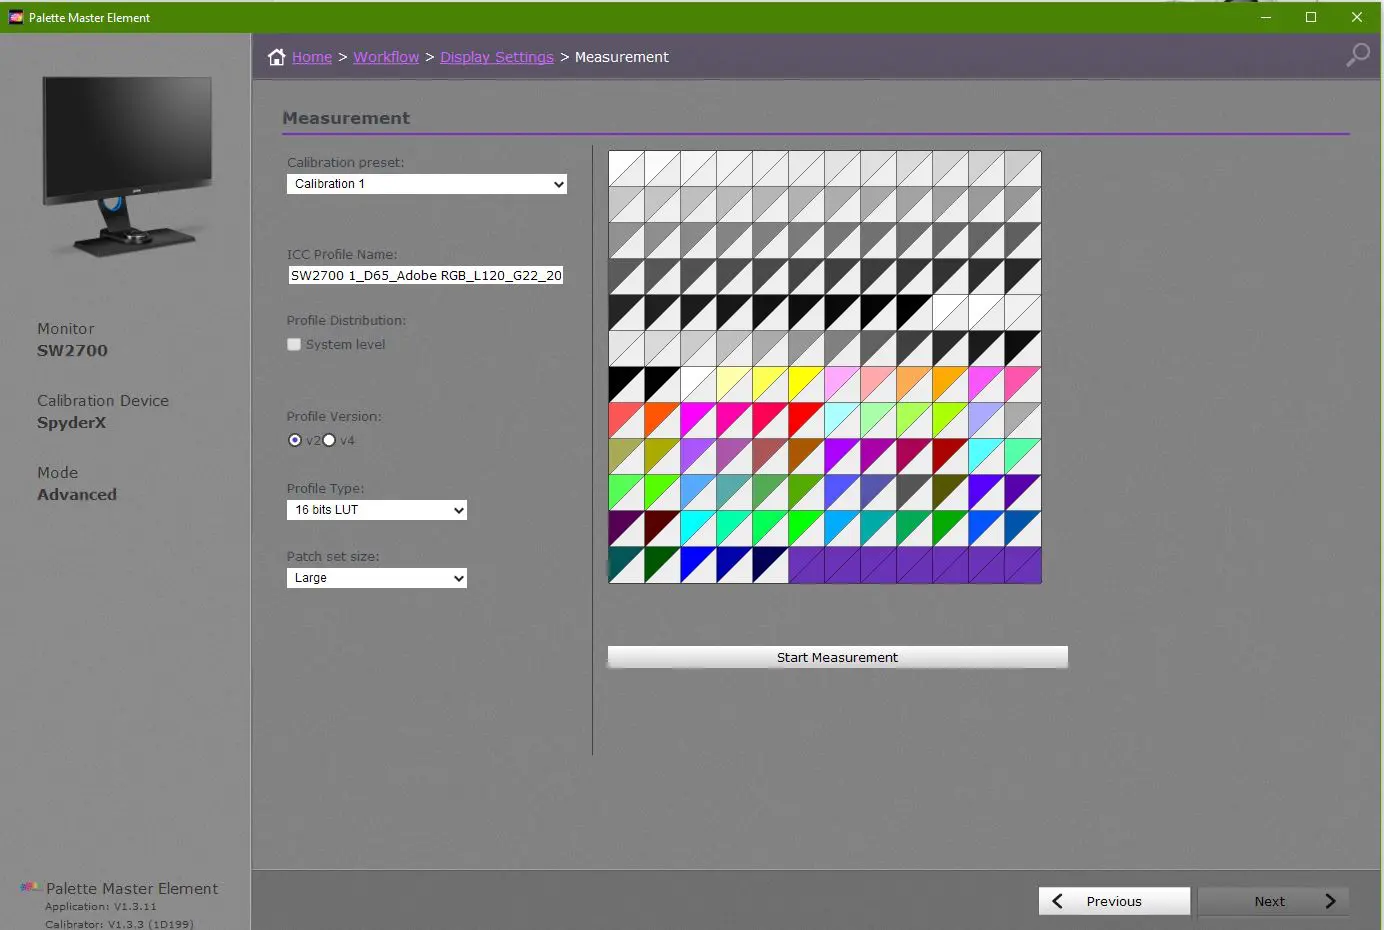Screen dimensions: 1384x930
Task: Open the Patch set size dropdown
Action: tap(377, 578)
